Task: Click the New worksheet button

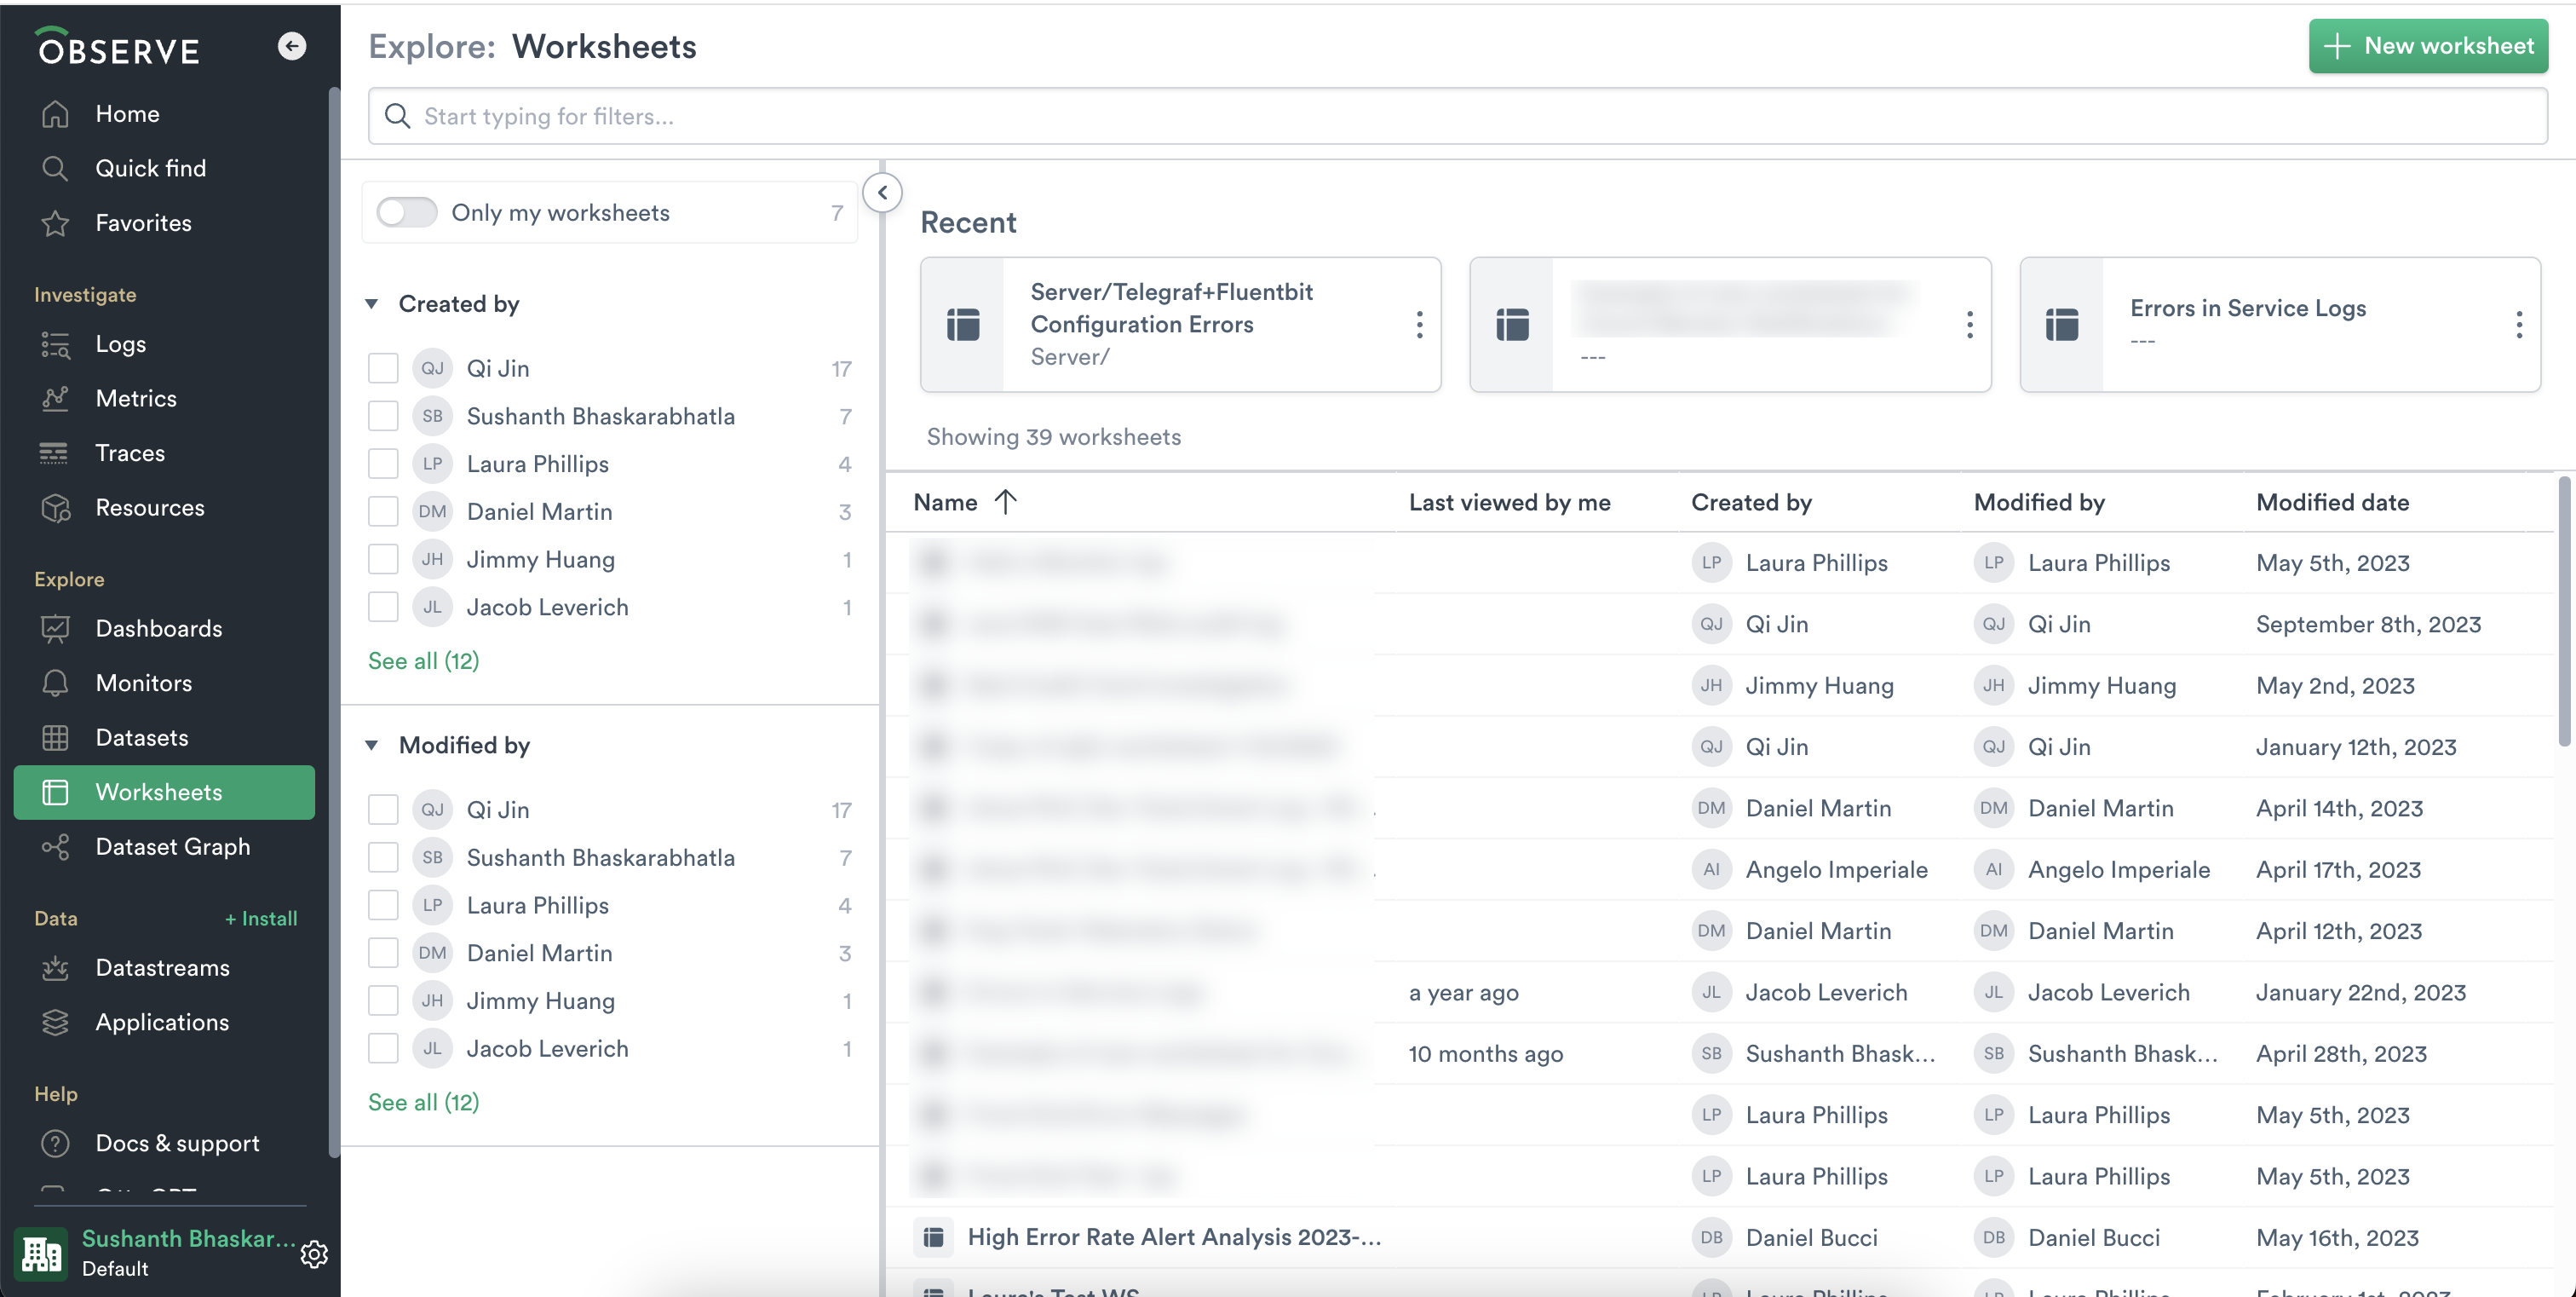Action: pyautogui.click(x=2427, y=46)
